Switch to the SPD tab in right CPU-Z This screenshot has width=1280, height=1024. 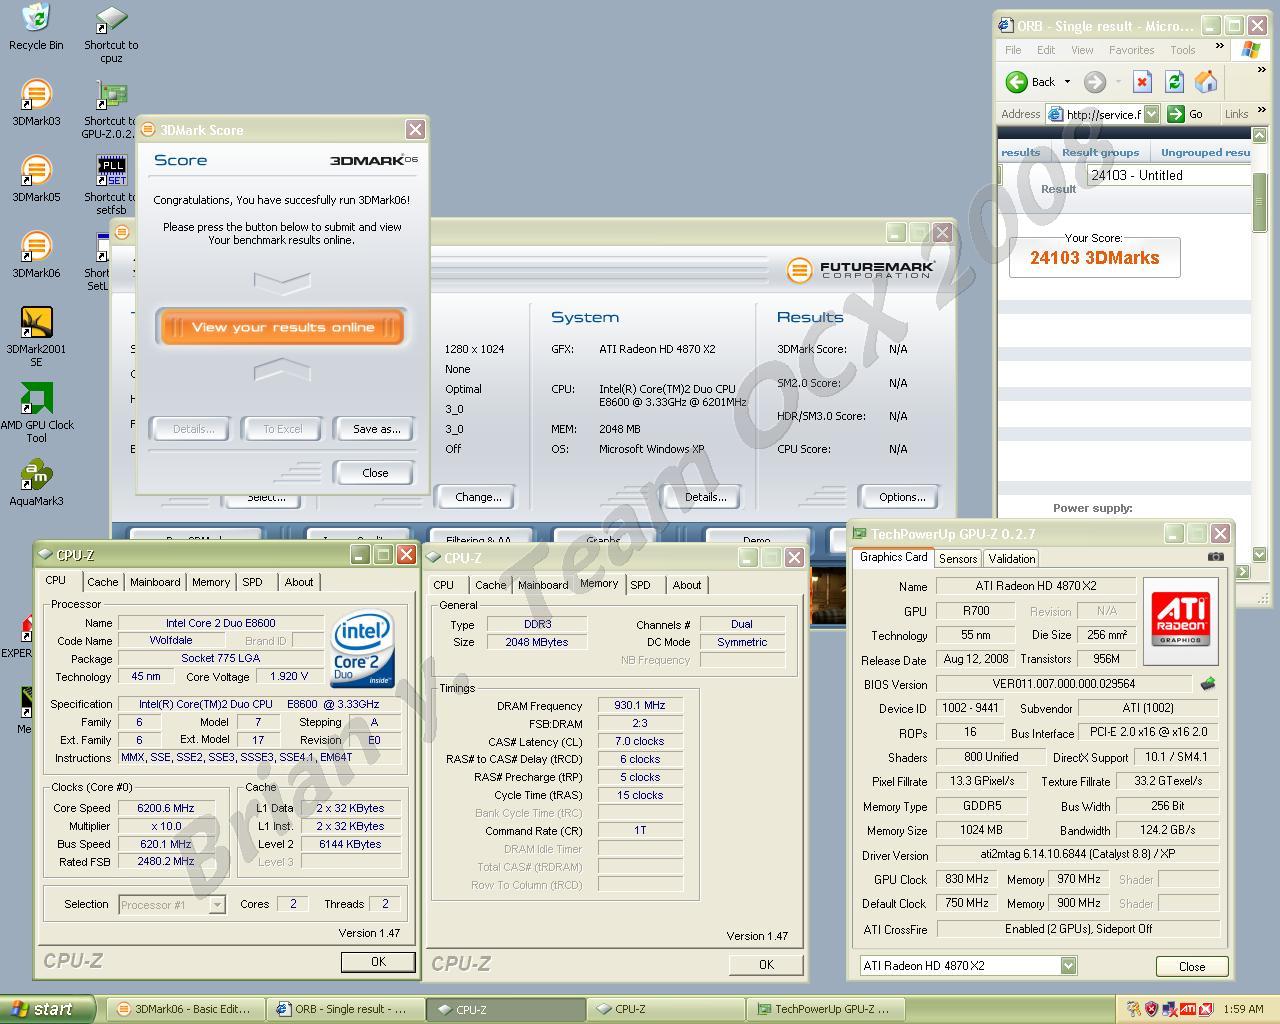[x=640, y=585]
